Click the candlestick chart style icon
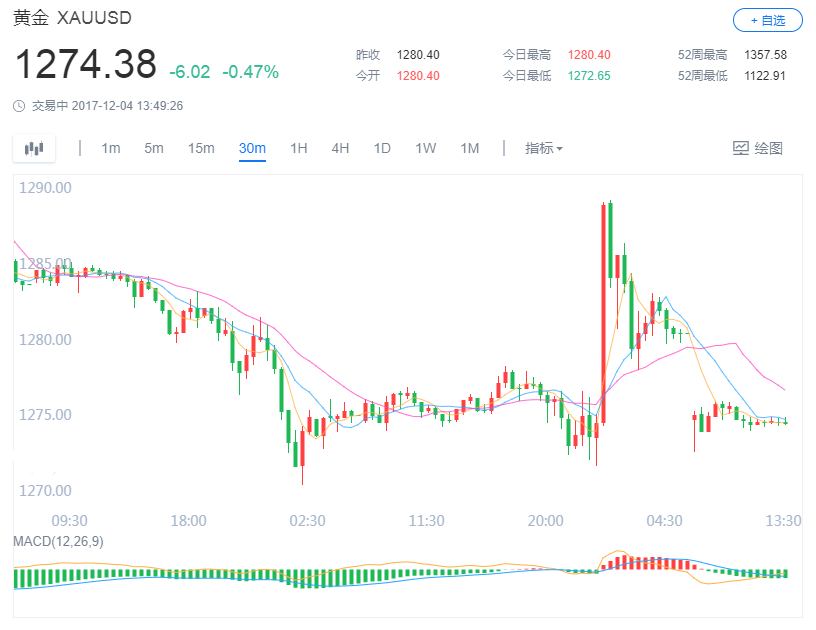Screen dimensions: 816x630 click(34, 147)
